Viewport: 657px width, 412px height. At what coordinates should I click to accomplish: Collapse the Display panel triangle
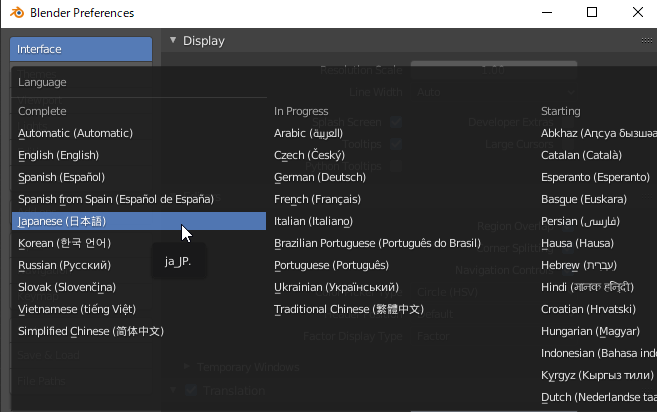tap(173, 40)
